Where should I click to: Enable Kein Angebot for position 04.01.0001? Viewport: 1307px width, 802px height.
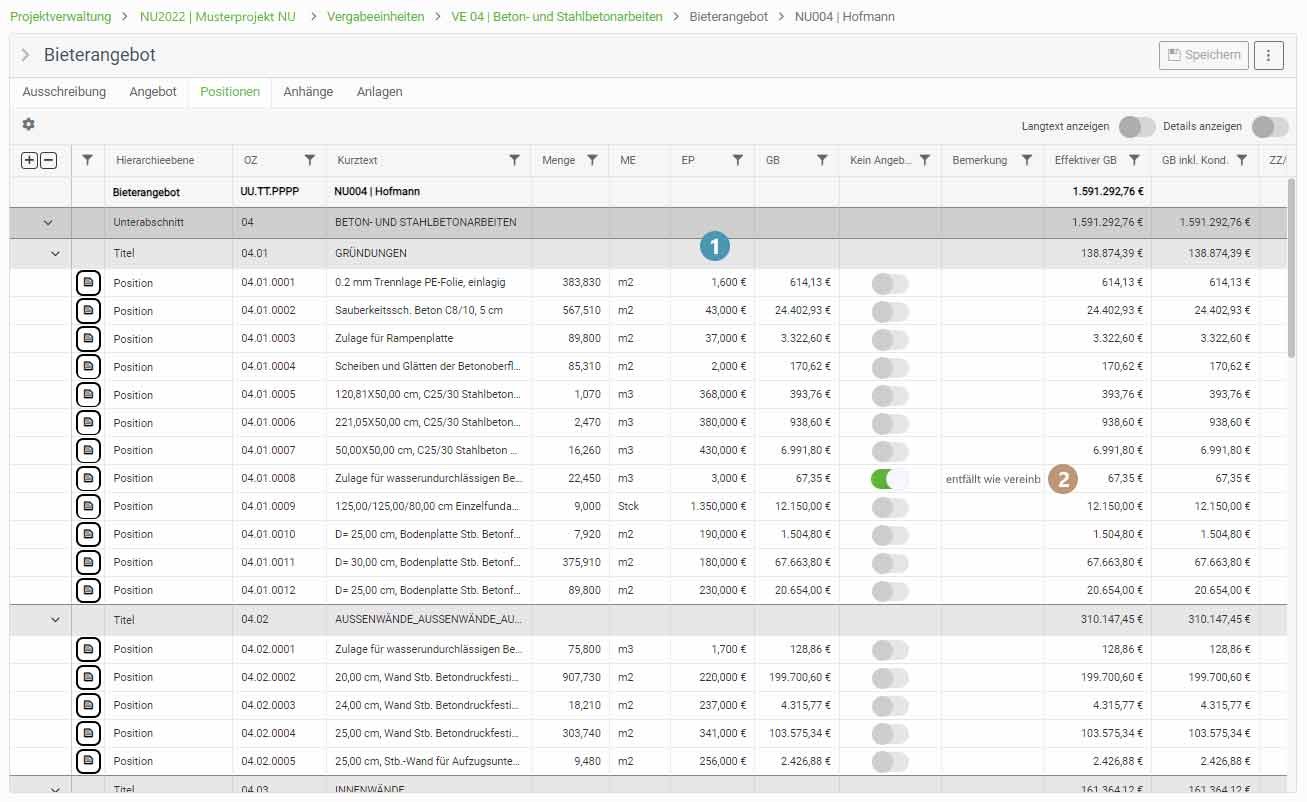click(x=890, y=283)
